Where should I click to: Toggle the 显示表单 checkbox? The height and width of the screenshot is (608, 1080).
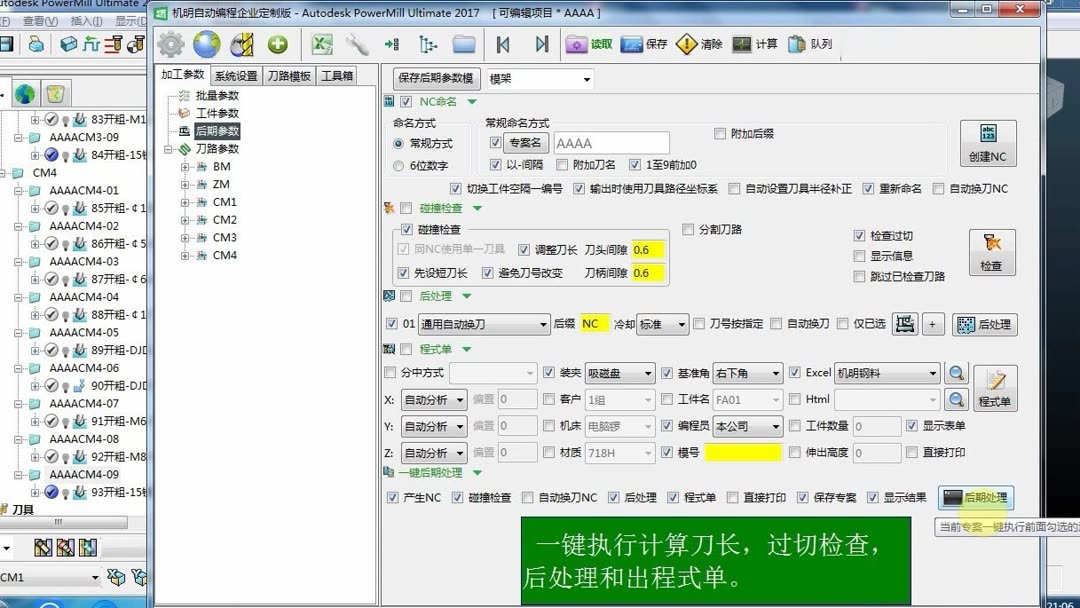pyautogui.click(x=912, y=425)
